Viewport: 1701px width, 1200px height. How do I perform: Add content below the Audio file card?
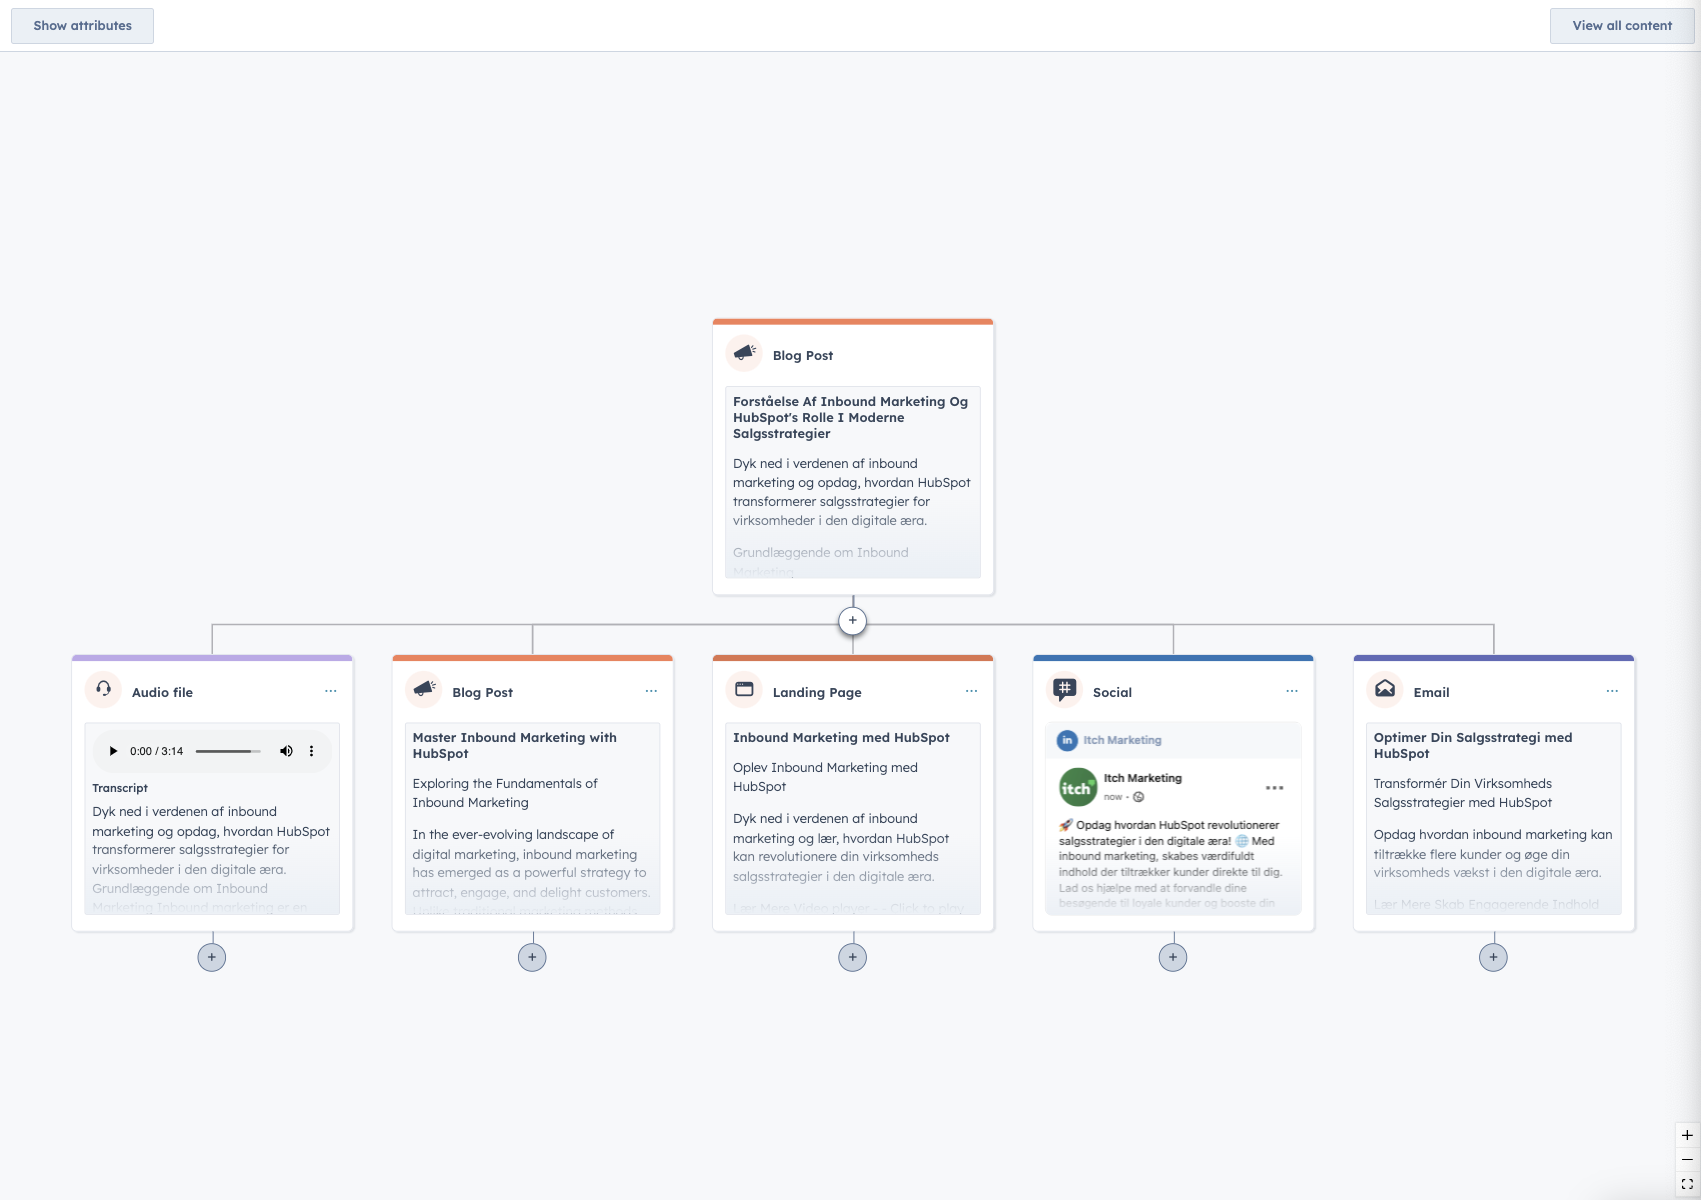tap(212, 957)
